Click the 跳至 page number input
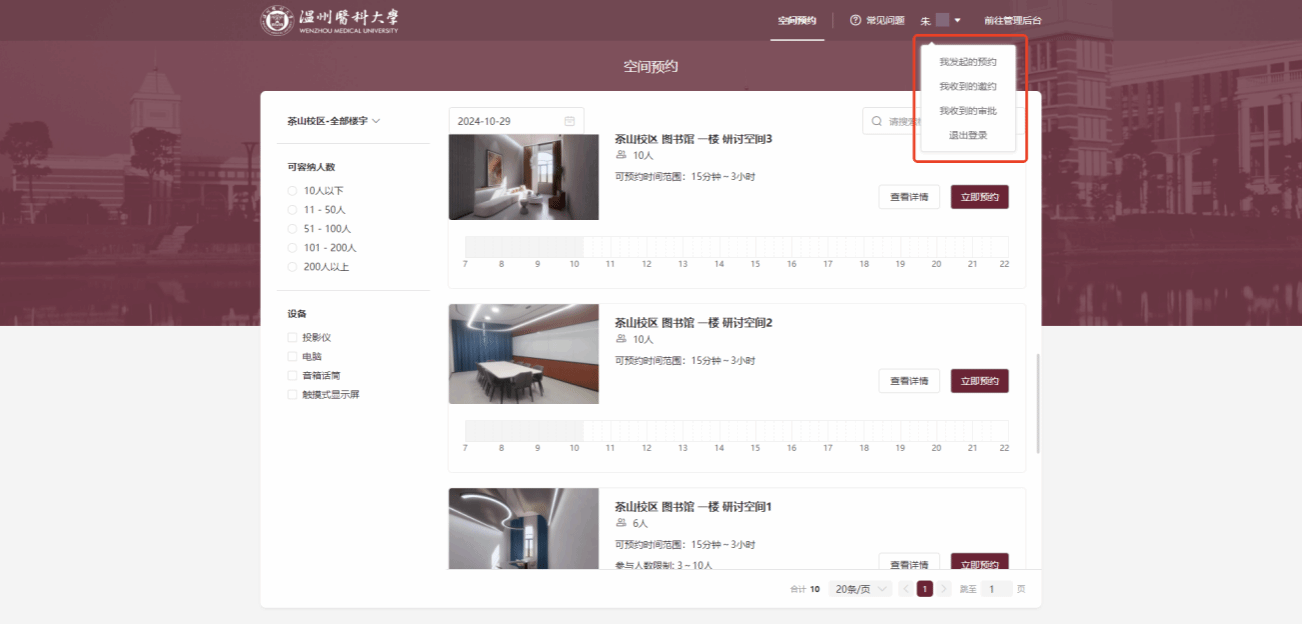1302x624 pixels. [x=996, y=589]
